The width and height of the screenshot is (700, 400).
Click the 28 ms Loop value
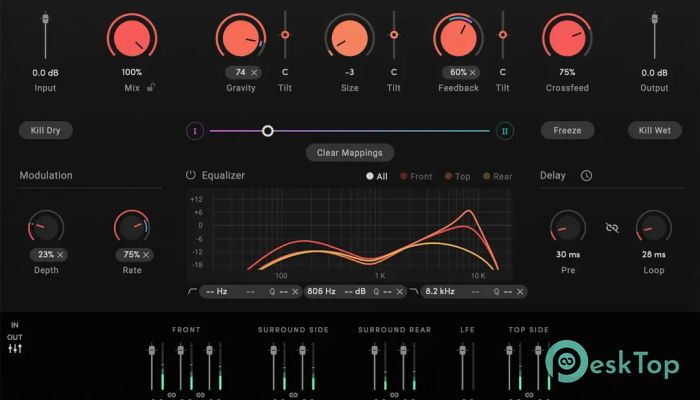coord(654,254)
